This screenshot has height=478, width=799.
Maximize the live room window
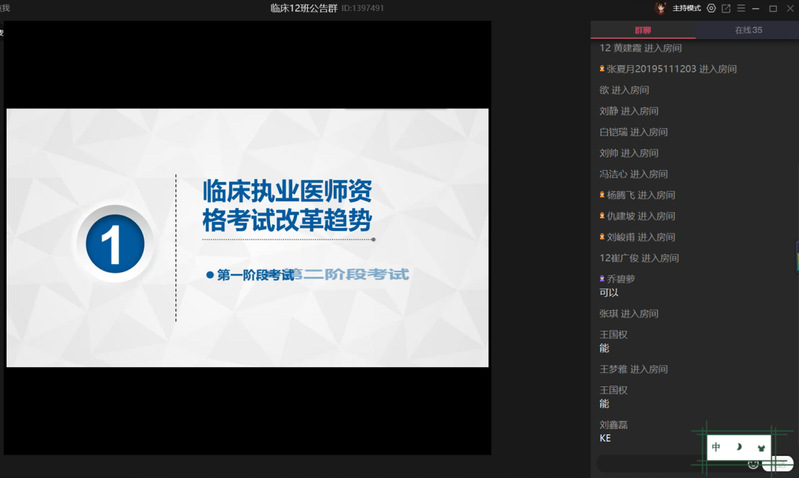tap(772, 8)
